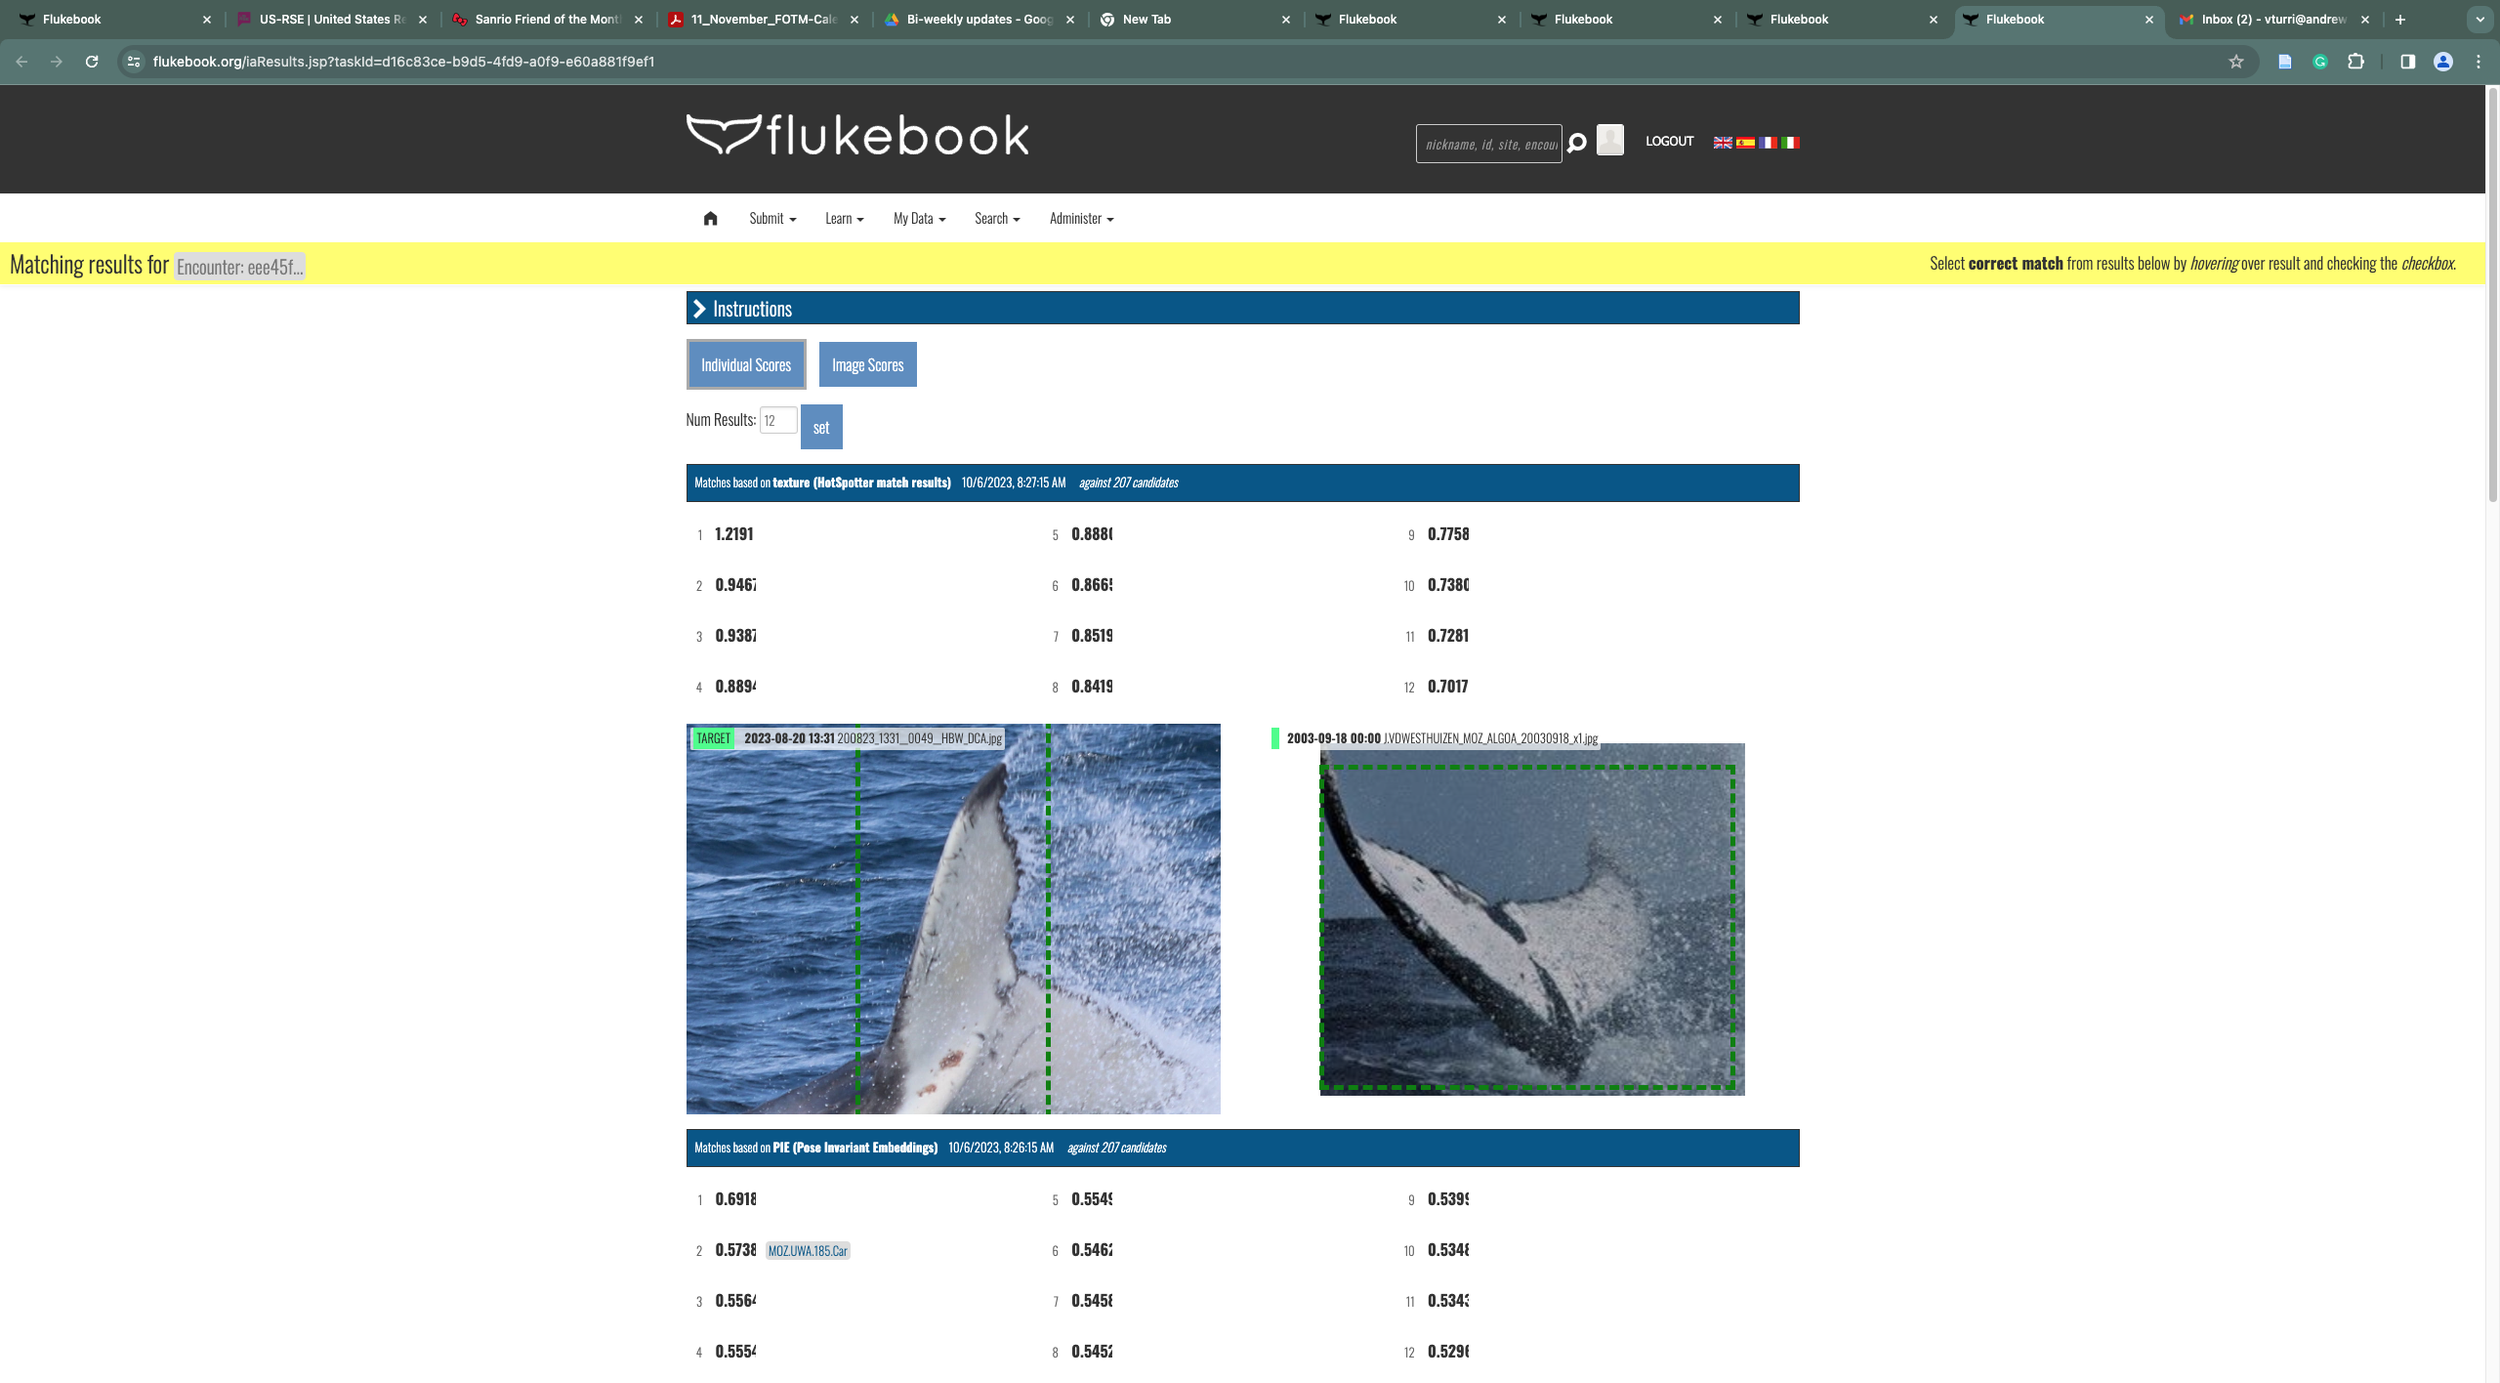
Task: Click the LOGOUT link
Action: pos(1669,142)
